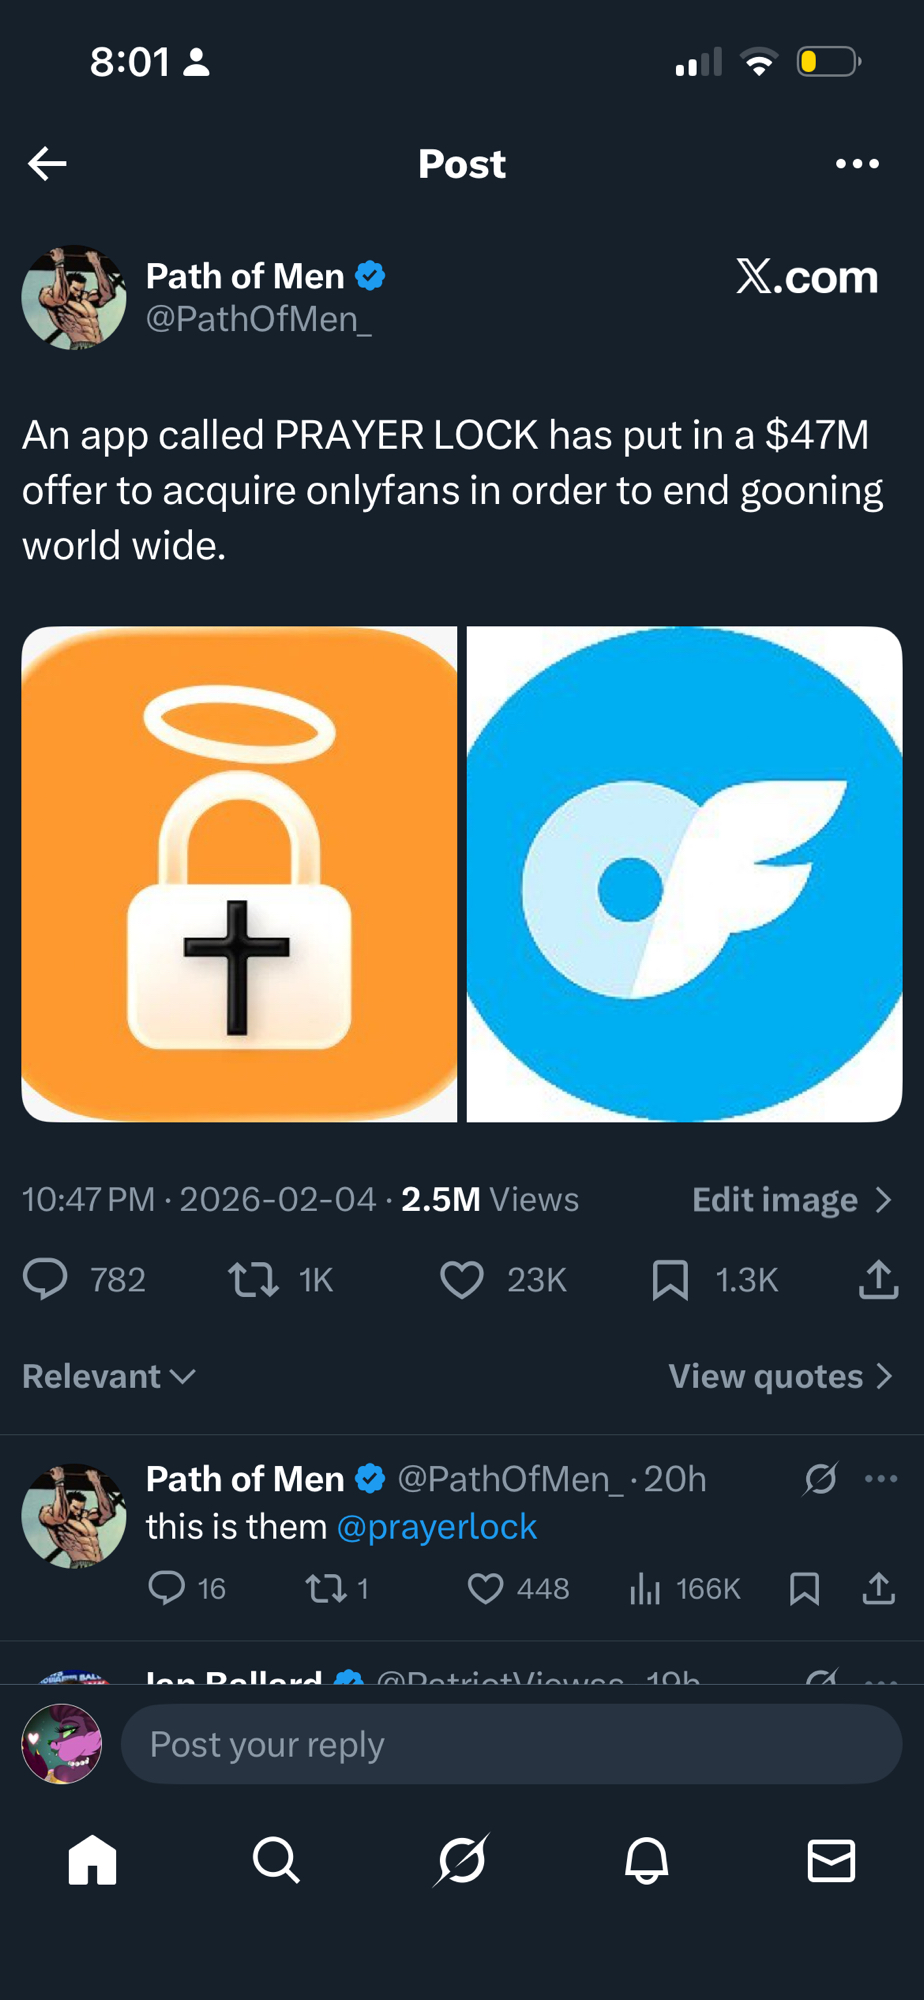Repost the main post with 1K reposts
924x2000 pixels.
[x=254, y=1279]
